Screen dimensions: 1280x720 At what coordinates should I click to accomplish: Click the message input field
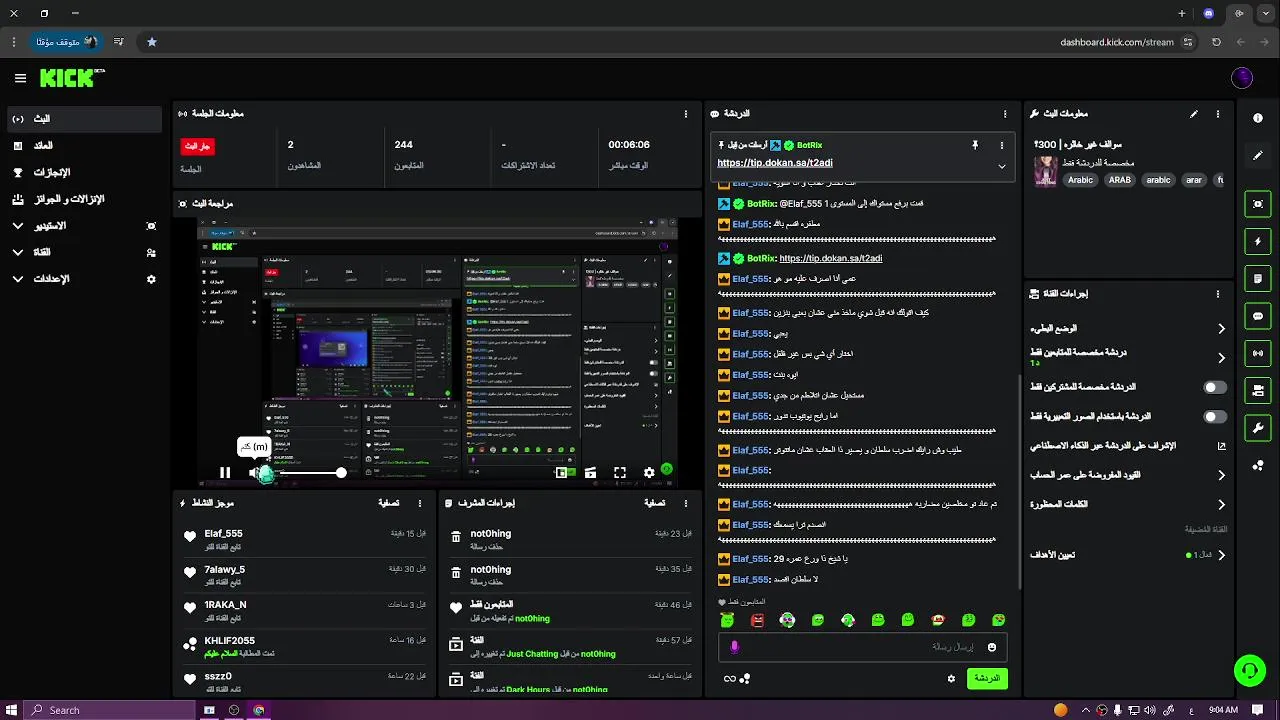click(860, 647)
